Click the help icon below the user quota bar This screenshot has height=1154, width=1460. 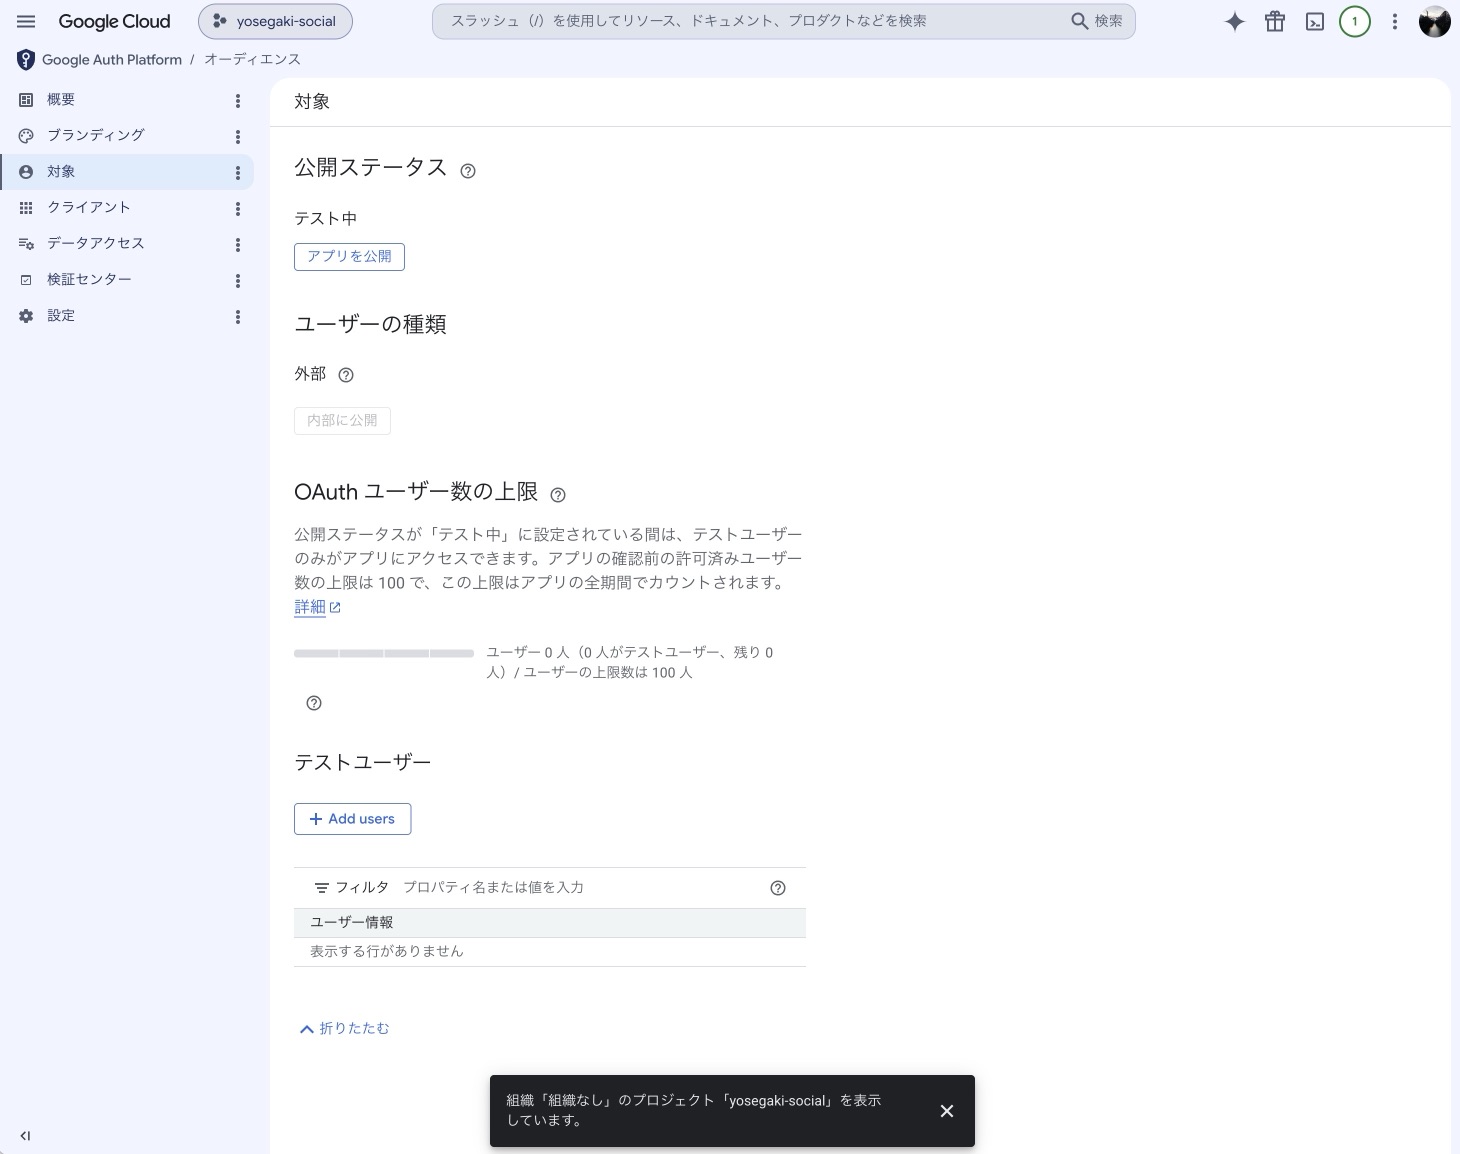click(x=314, y=703)
